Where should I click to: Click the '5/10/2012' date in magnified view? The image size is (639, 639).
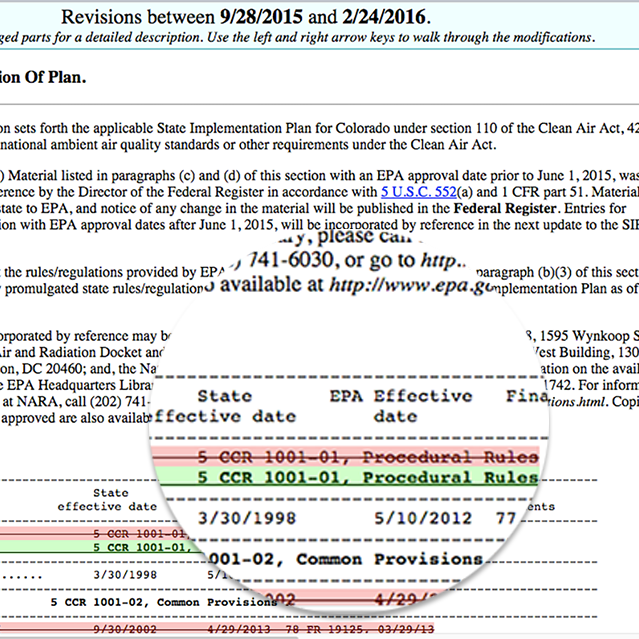click(423, 518)
